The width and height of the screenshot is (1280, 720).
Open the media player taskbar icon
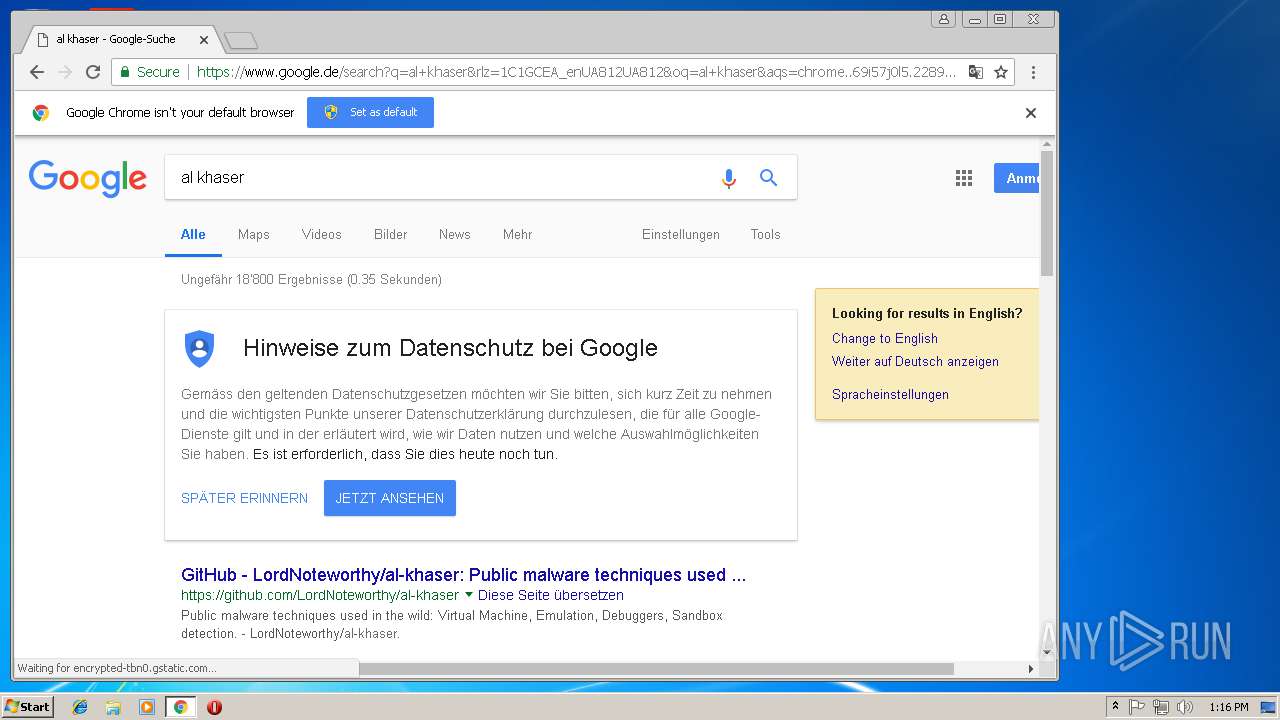pyautogui.click(x=147, y=707)
